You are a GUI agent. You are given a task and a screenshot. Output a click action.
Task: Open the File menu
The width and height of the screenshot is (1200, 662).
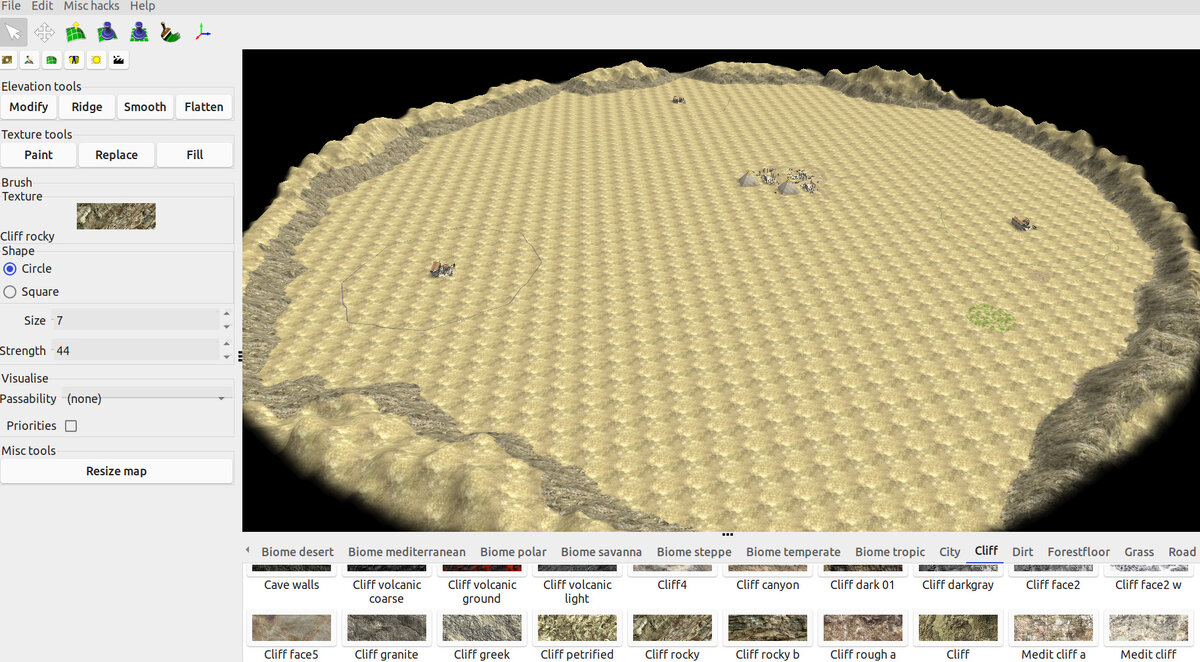[x=11, y=6]
